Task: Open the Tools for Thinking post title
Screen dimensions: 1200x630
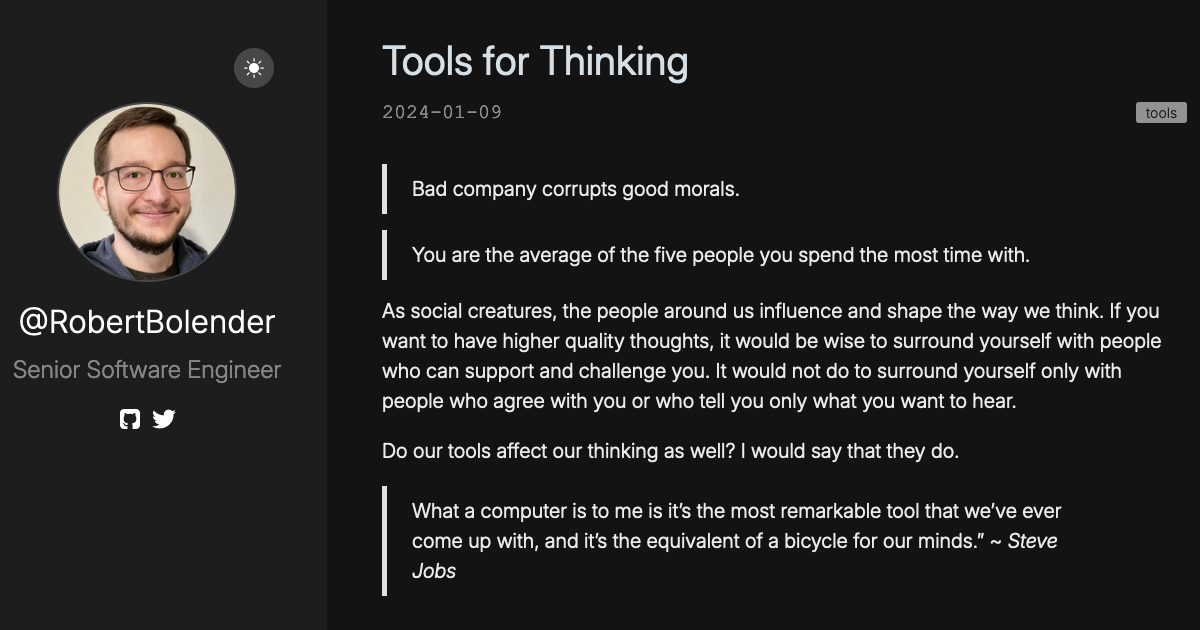Action: pyautogui.click(x=535, y=62)
